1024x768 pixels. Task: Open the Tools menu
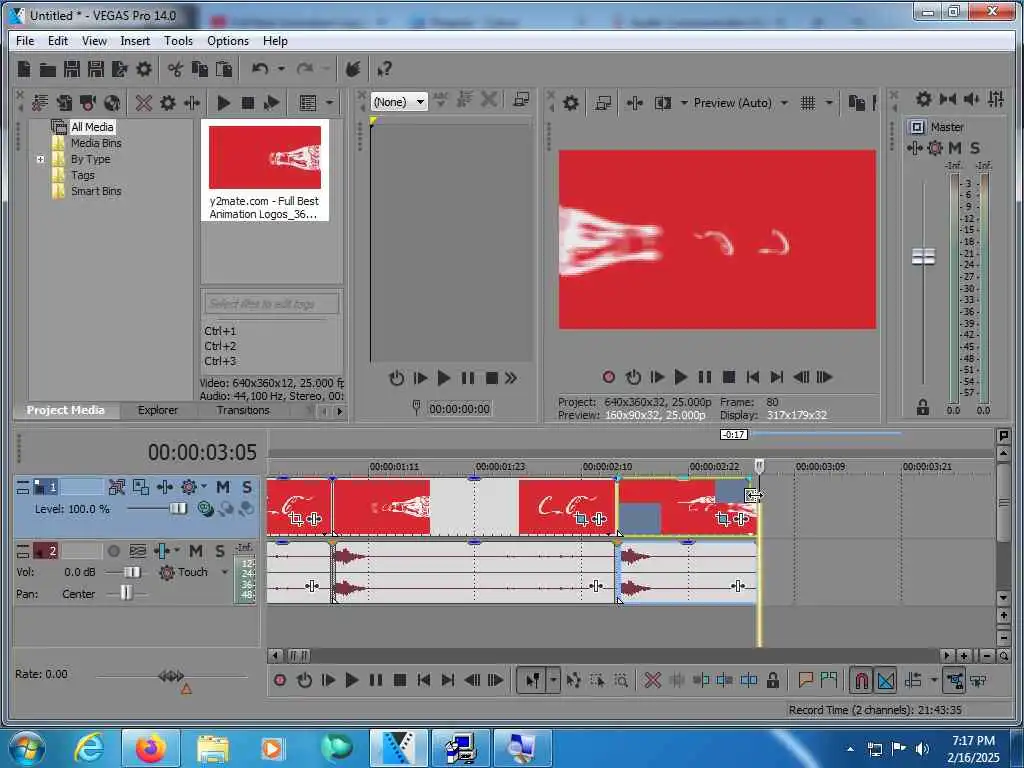point(178,40)
